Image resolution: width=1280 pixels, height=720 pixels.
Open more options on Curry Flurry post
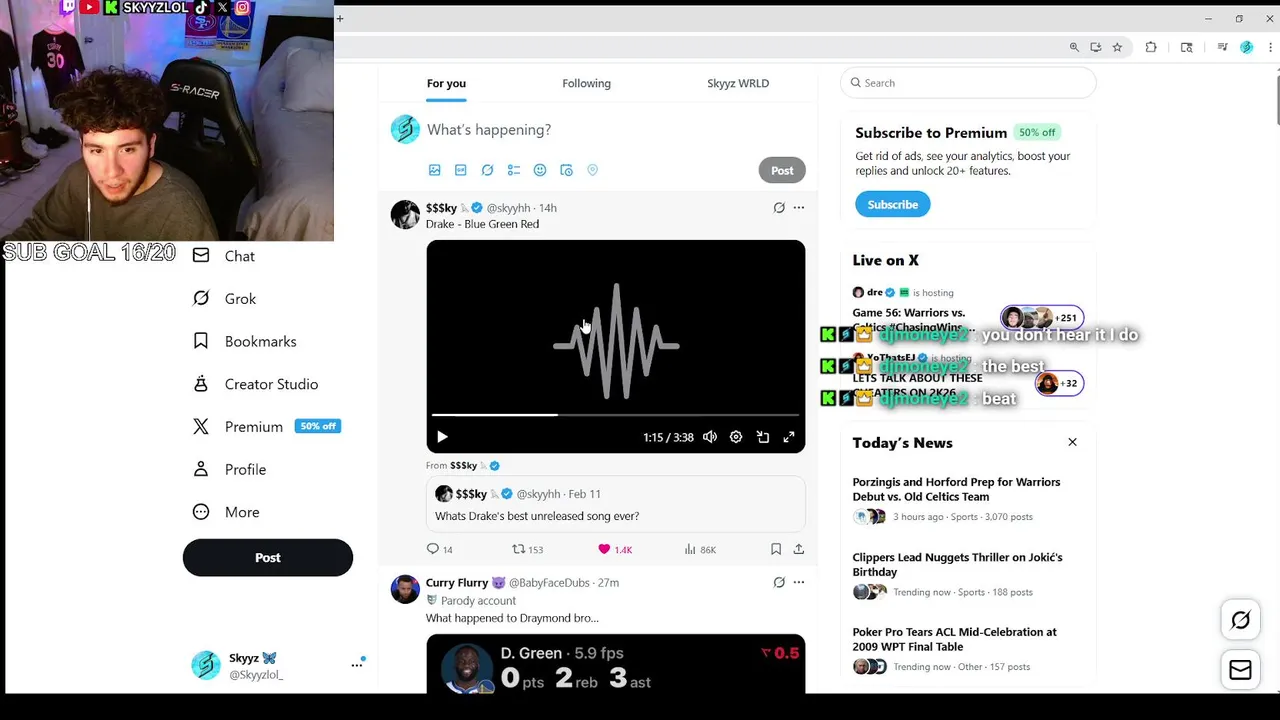pos(798,582)
